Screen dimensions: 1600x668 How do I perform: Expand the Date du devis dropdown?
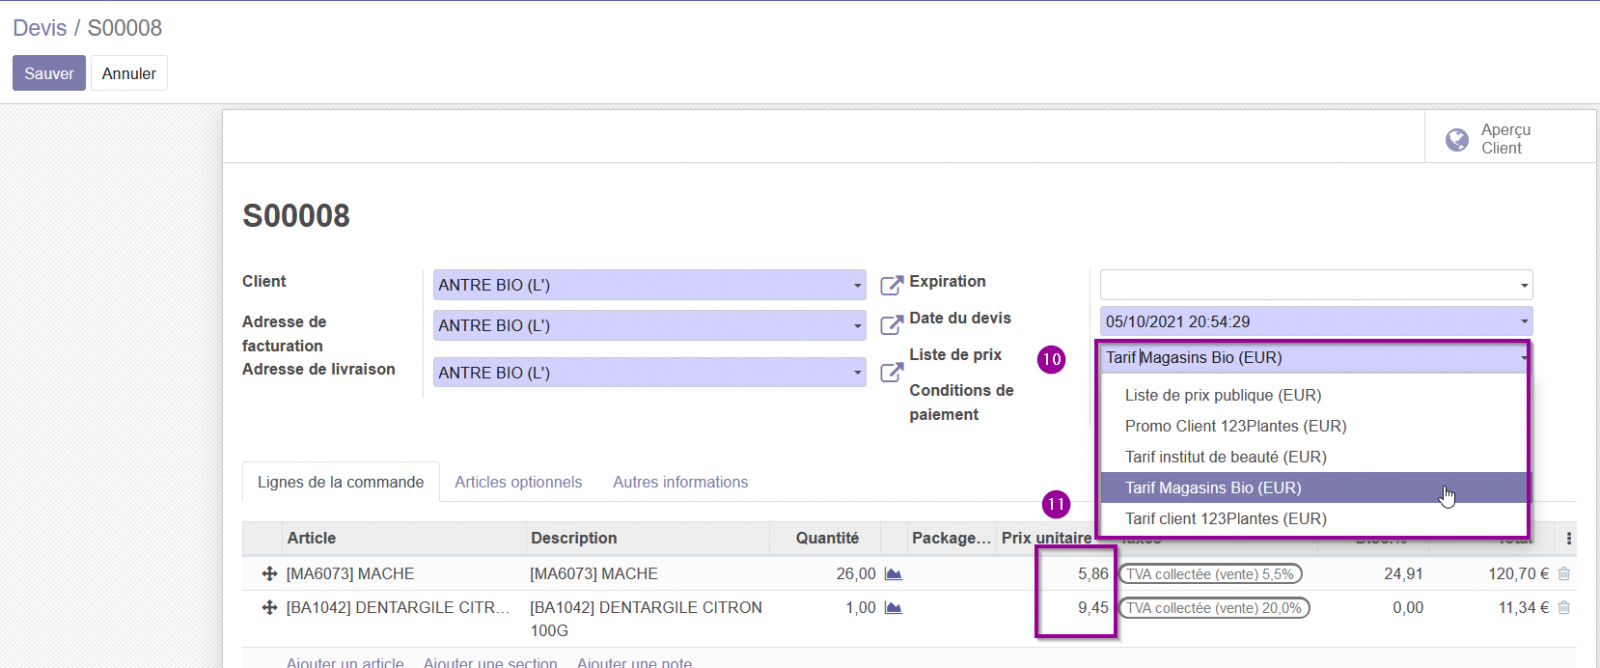1524,321
